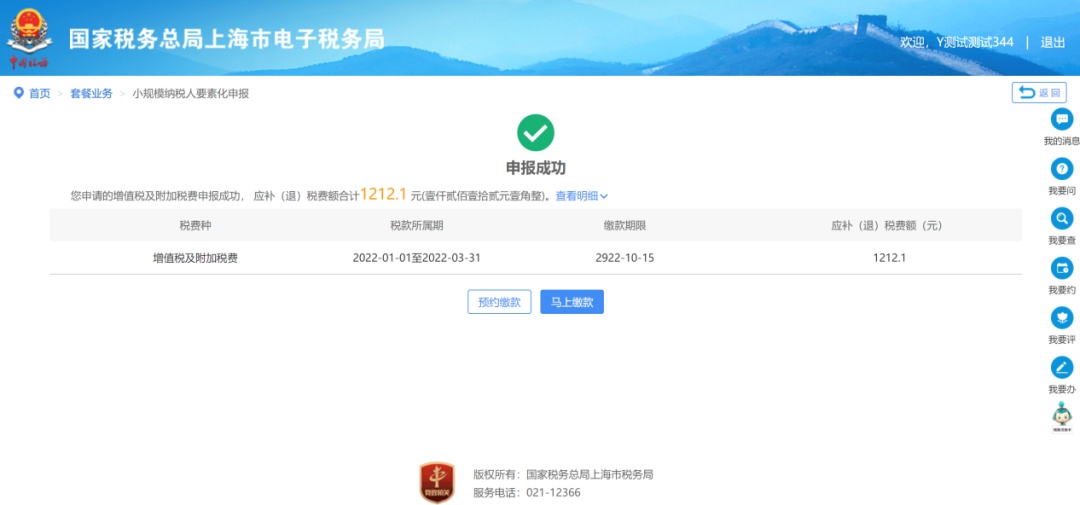Click the site title 国家税务总局上海市电子税务局
The image size is (1080, 505).
tap(227, 39)
